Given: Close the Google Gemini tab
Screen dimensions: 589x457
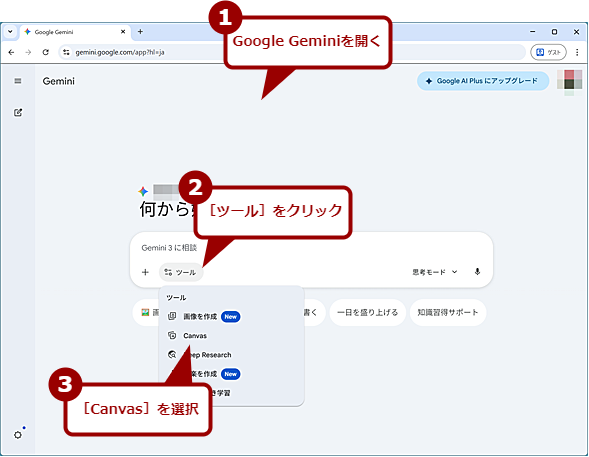Looking at the screenshot, I should pos(123,32).
